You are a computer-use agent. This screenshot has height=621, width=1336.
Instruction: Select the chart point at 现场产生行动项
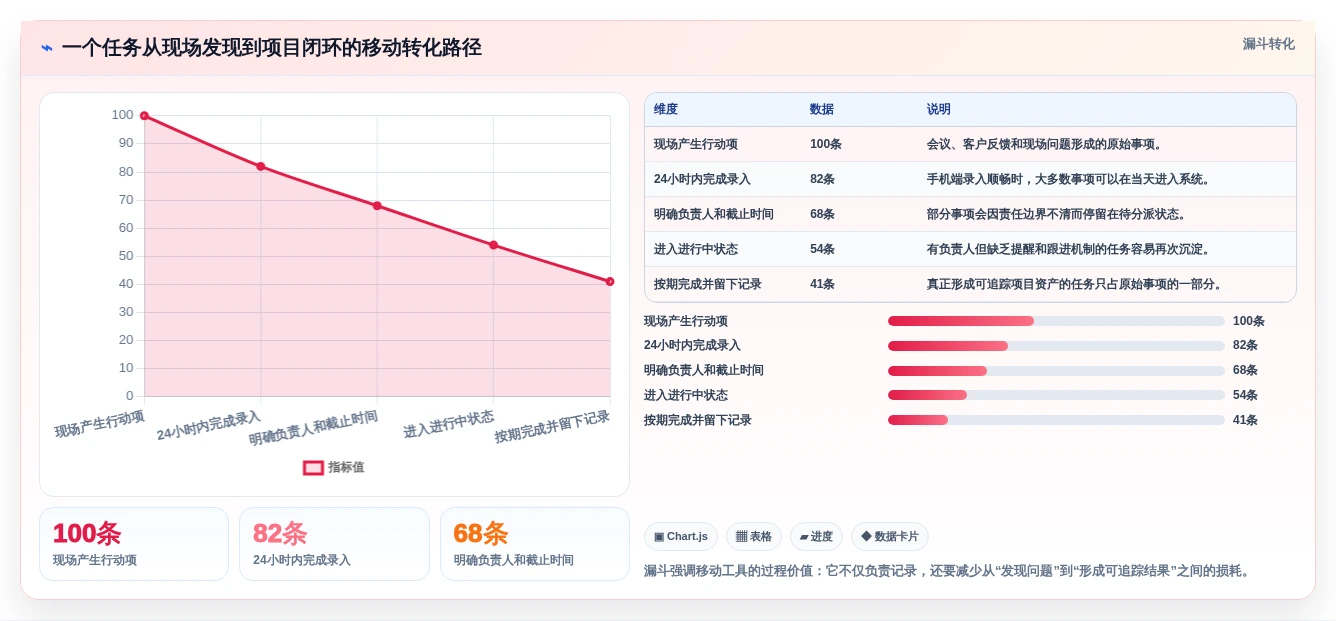pos(144,116)
